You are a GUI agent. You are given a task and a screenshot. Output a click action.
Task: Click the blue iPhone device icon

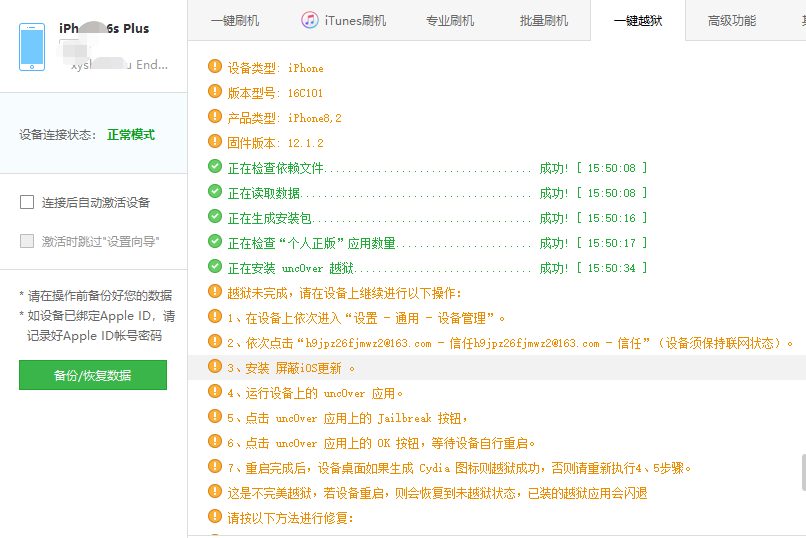[x=32, y=46]
